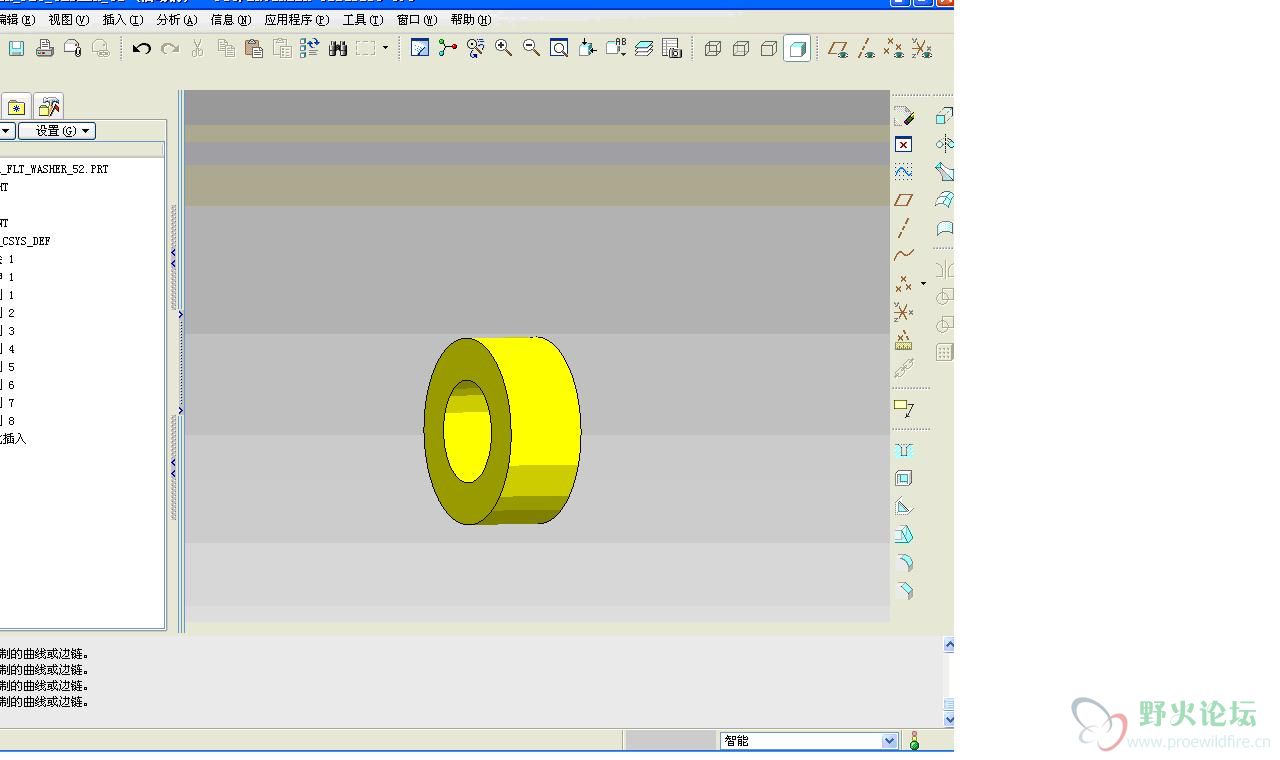
Task: Paste from clipboard icon
Action: tap(254, 48)
